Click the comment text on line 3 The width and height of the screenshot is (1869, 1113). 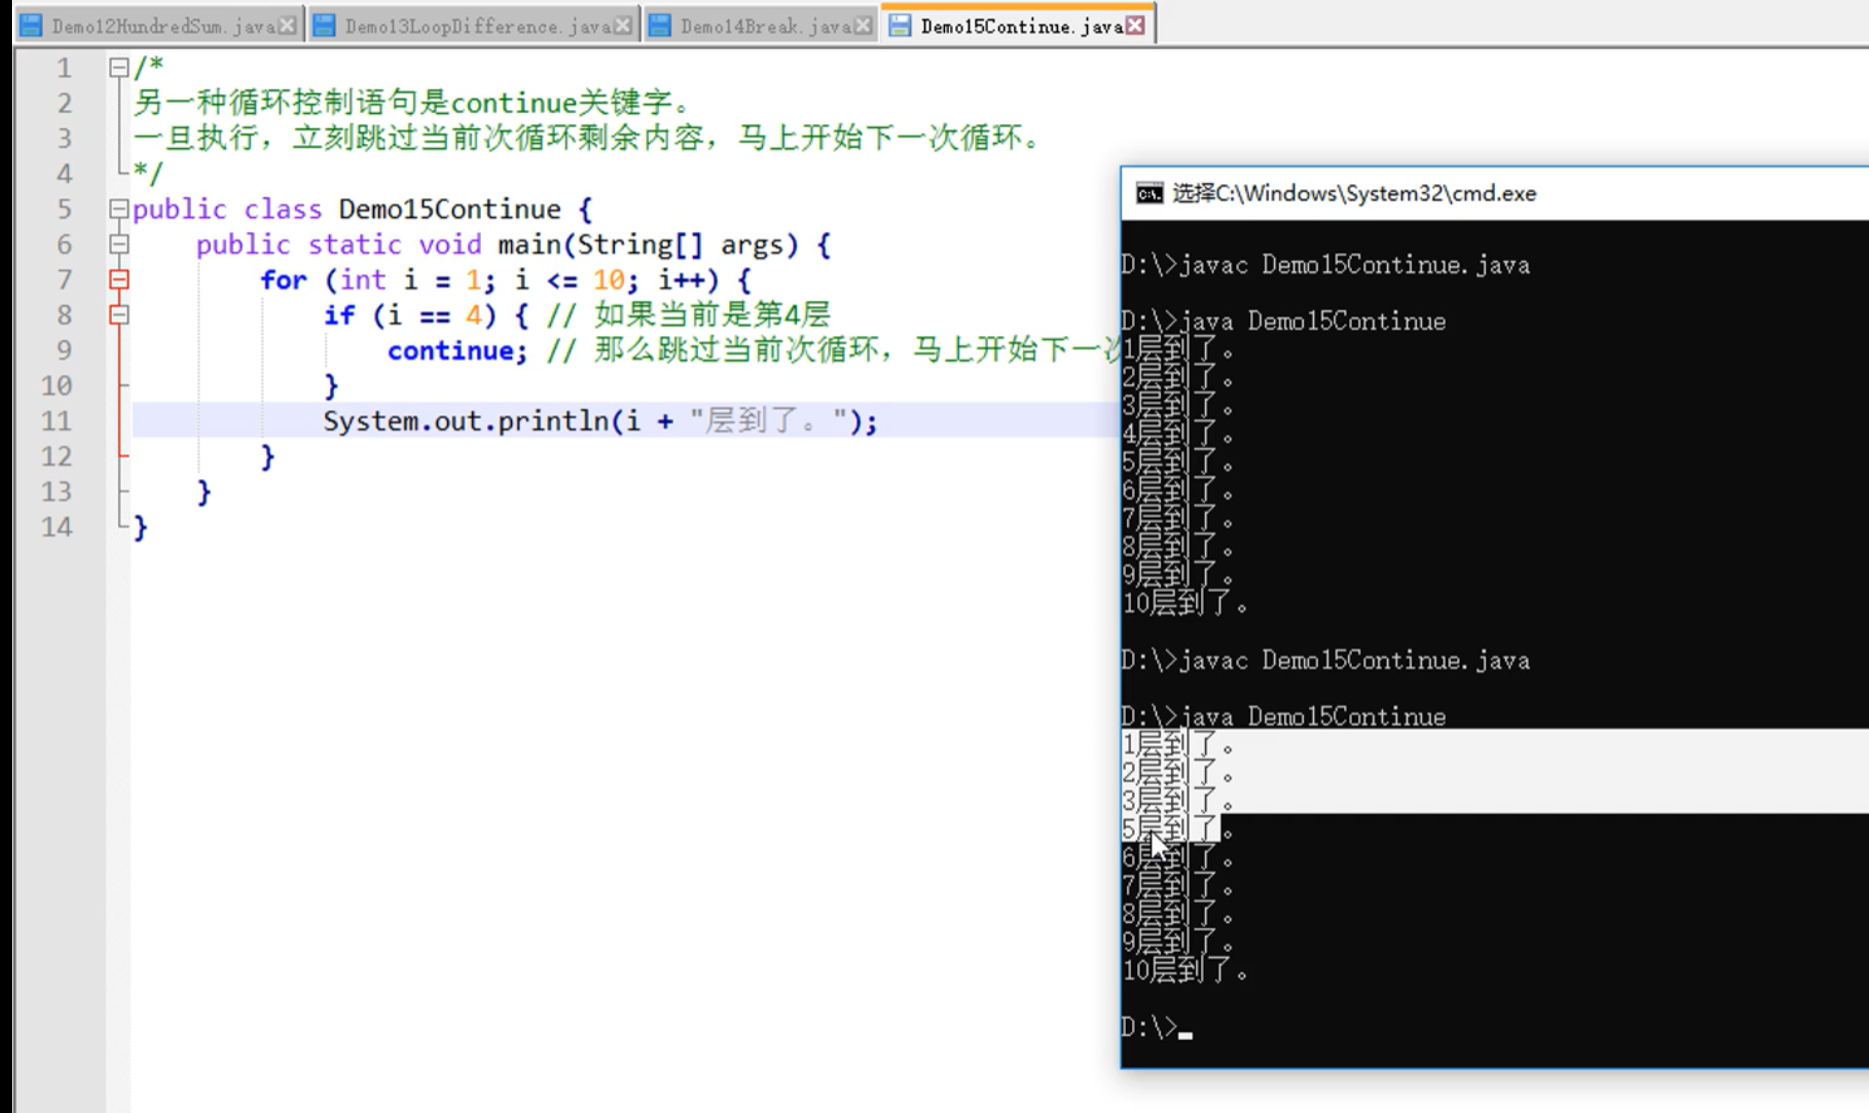point(588,138)
